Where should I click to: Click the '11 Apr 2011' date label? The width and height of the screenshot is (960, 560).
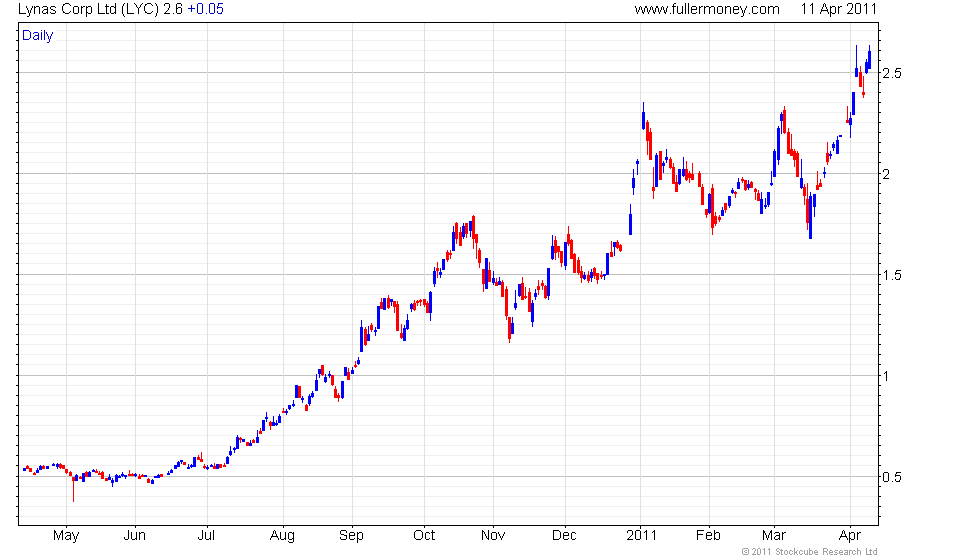point(839,9)
